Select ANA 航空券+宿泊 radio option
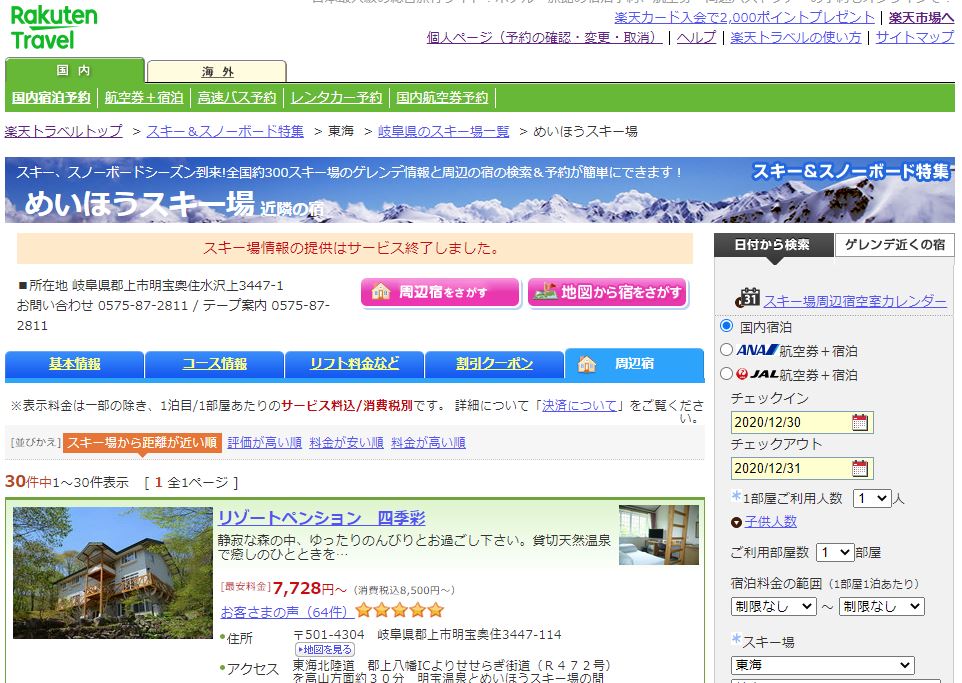The width and height of the screenshot is (962, 683). coord(726,350)
